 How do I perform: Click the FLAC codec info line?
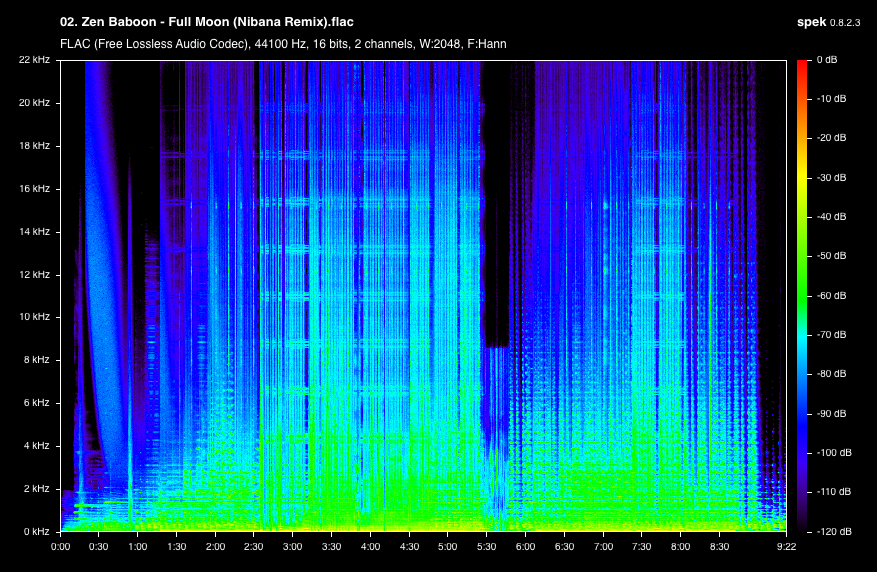click(x=283, y=44)
